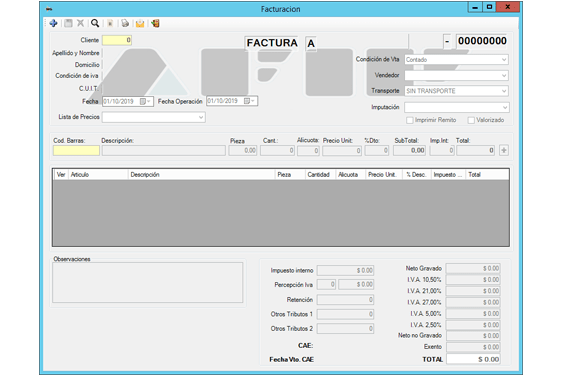Click the FACTURA document type label
Screen dimensions: 563x375
272,43
